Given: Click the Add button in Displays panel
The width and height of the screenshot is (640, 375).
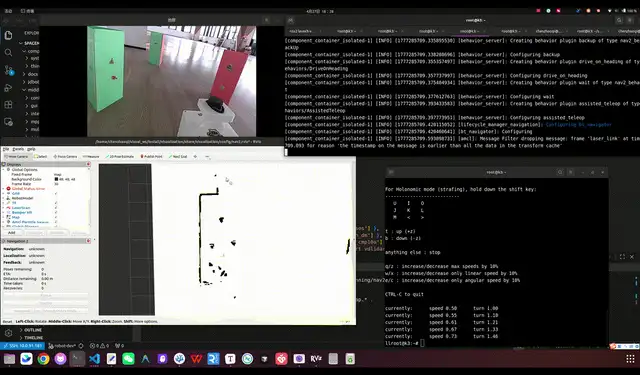Looking at the screenshot, I should point(12,233).
